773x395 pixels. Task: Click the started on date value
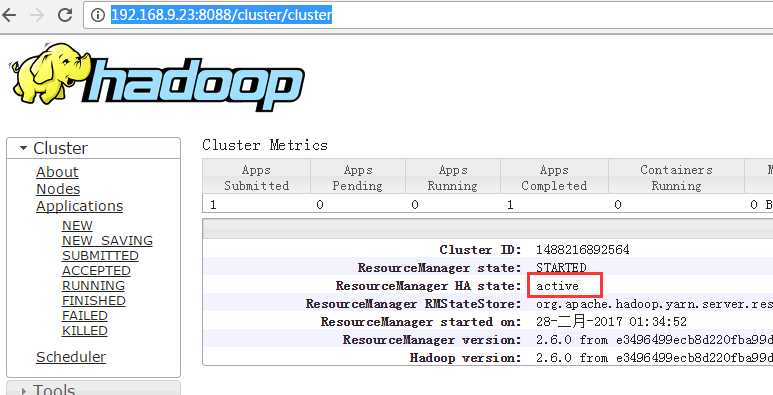tap(611, 322)
